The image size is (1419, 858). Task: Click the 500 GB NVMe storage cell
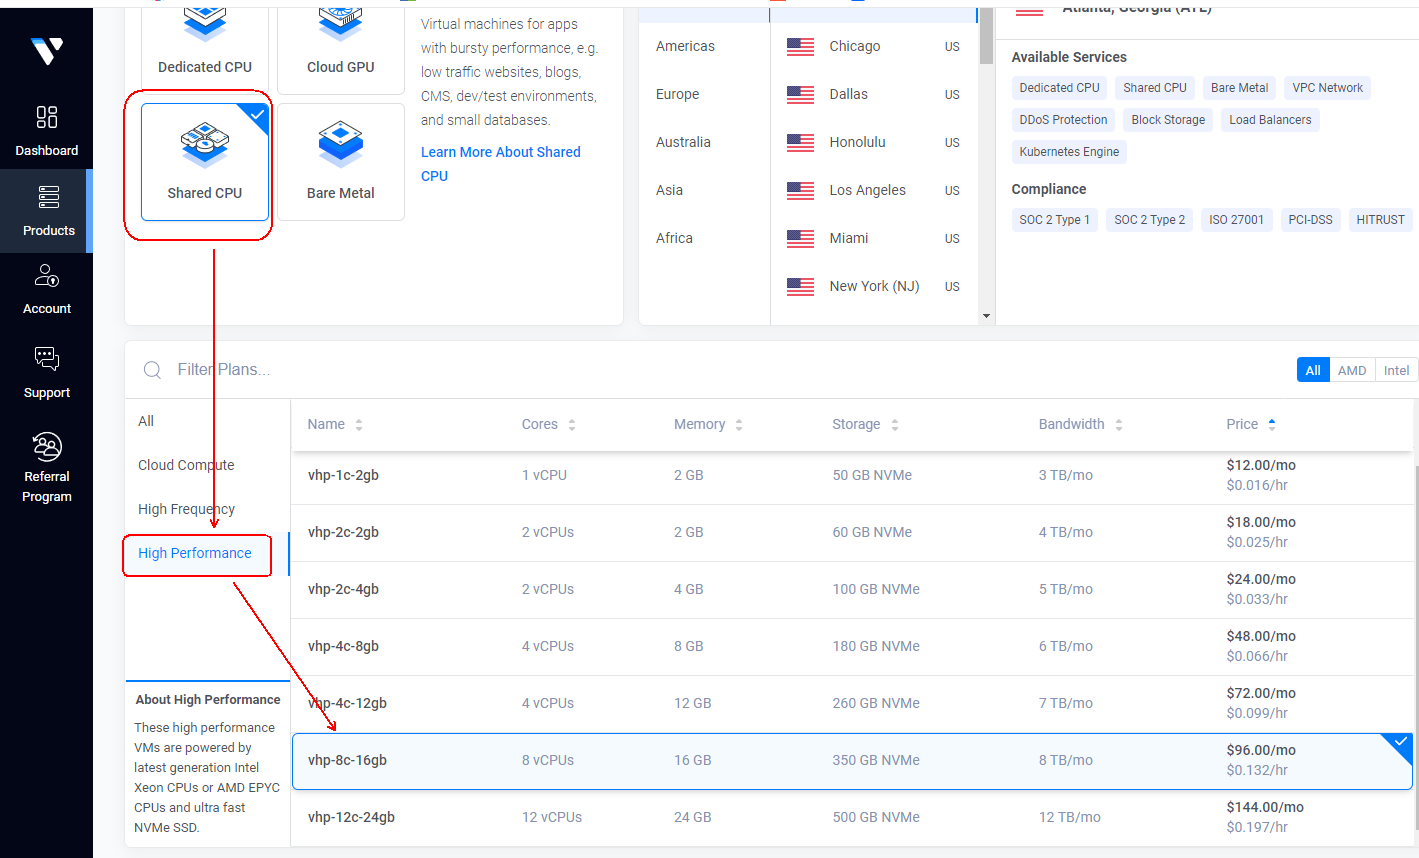click(x=876, y=817)
